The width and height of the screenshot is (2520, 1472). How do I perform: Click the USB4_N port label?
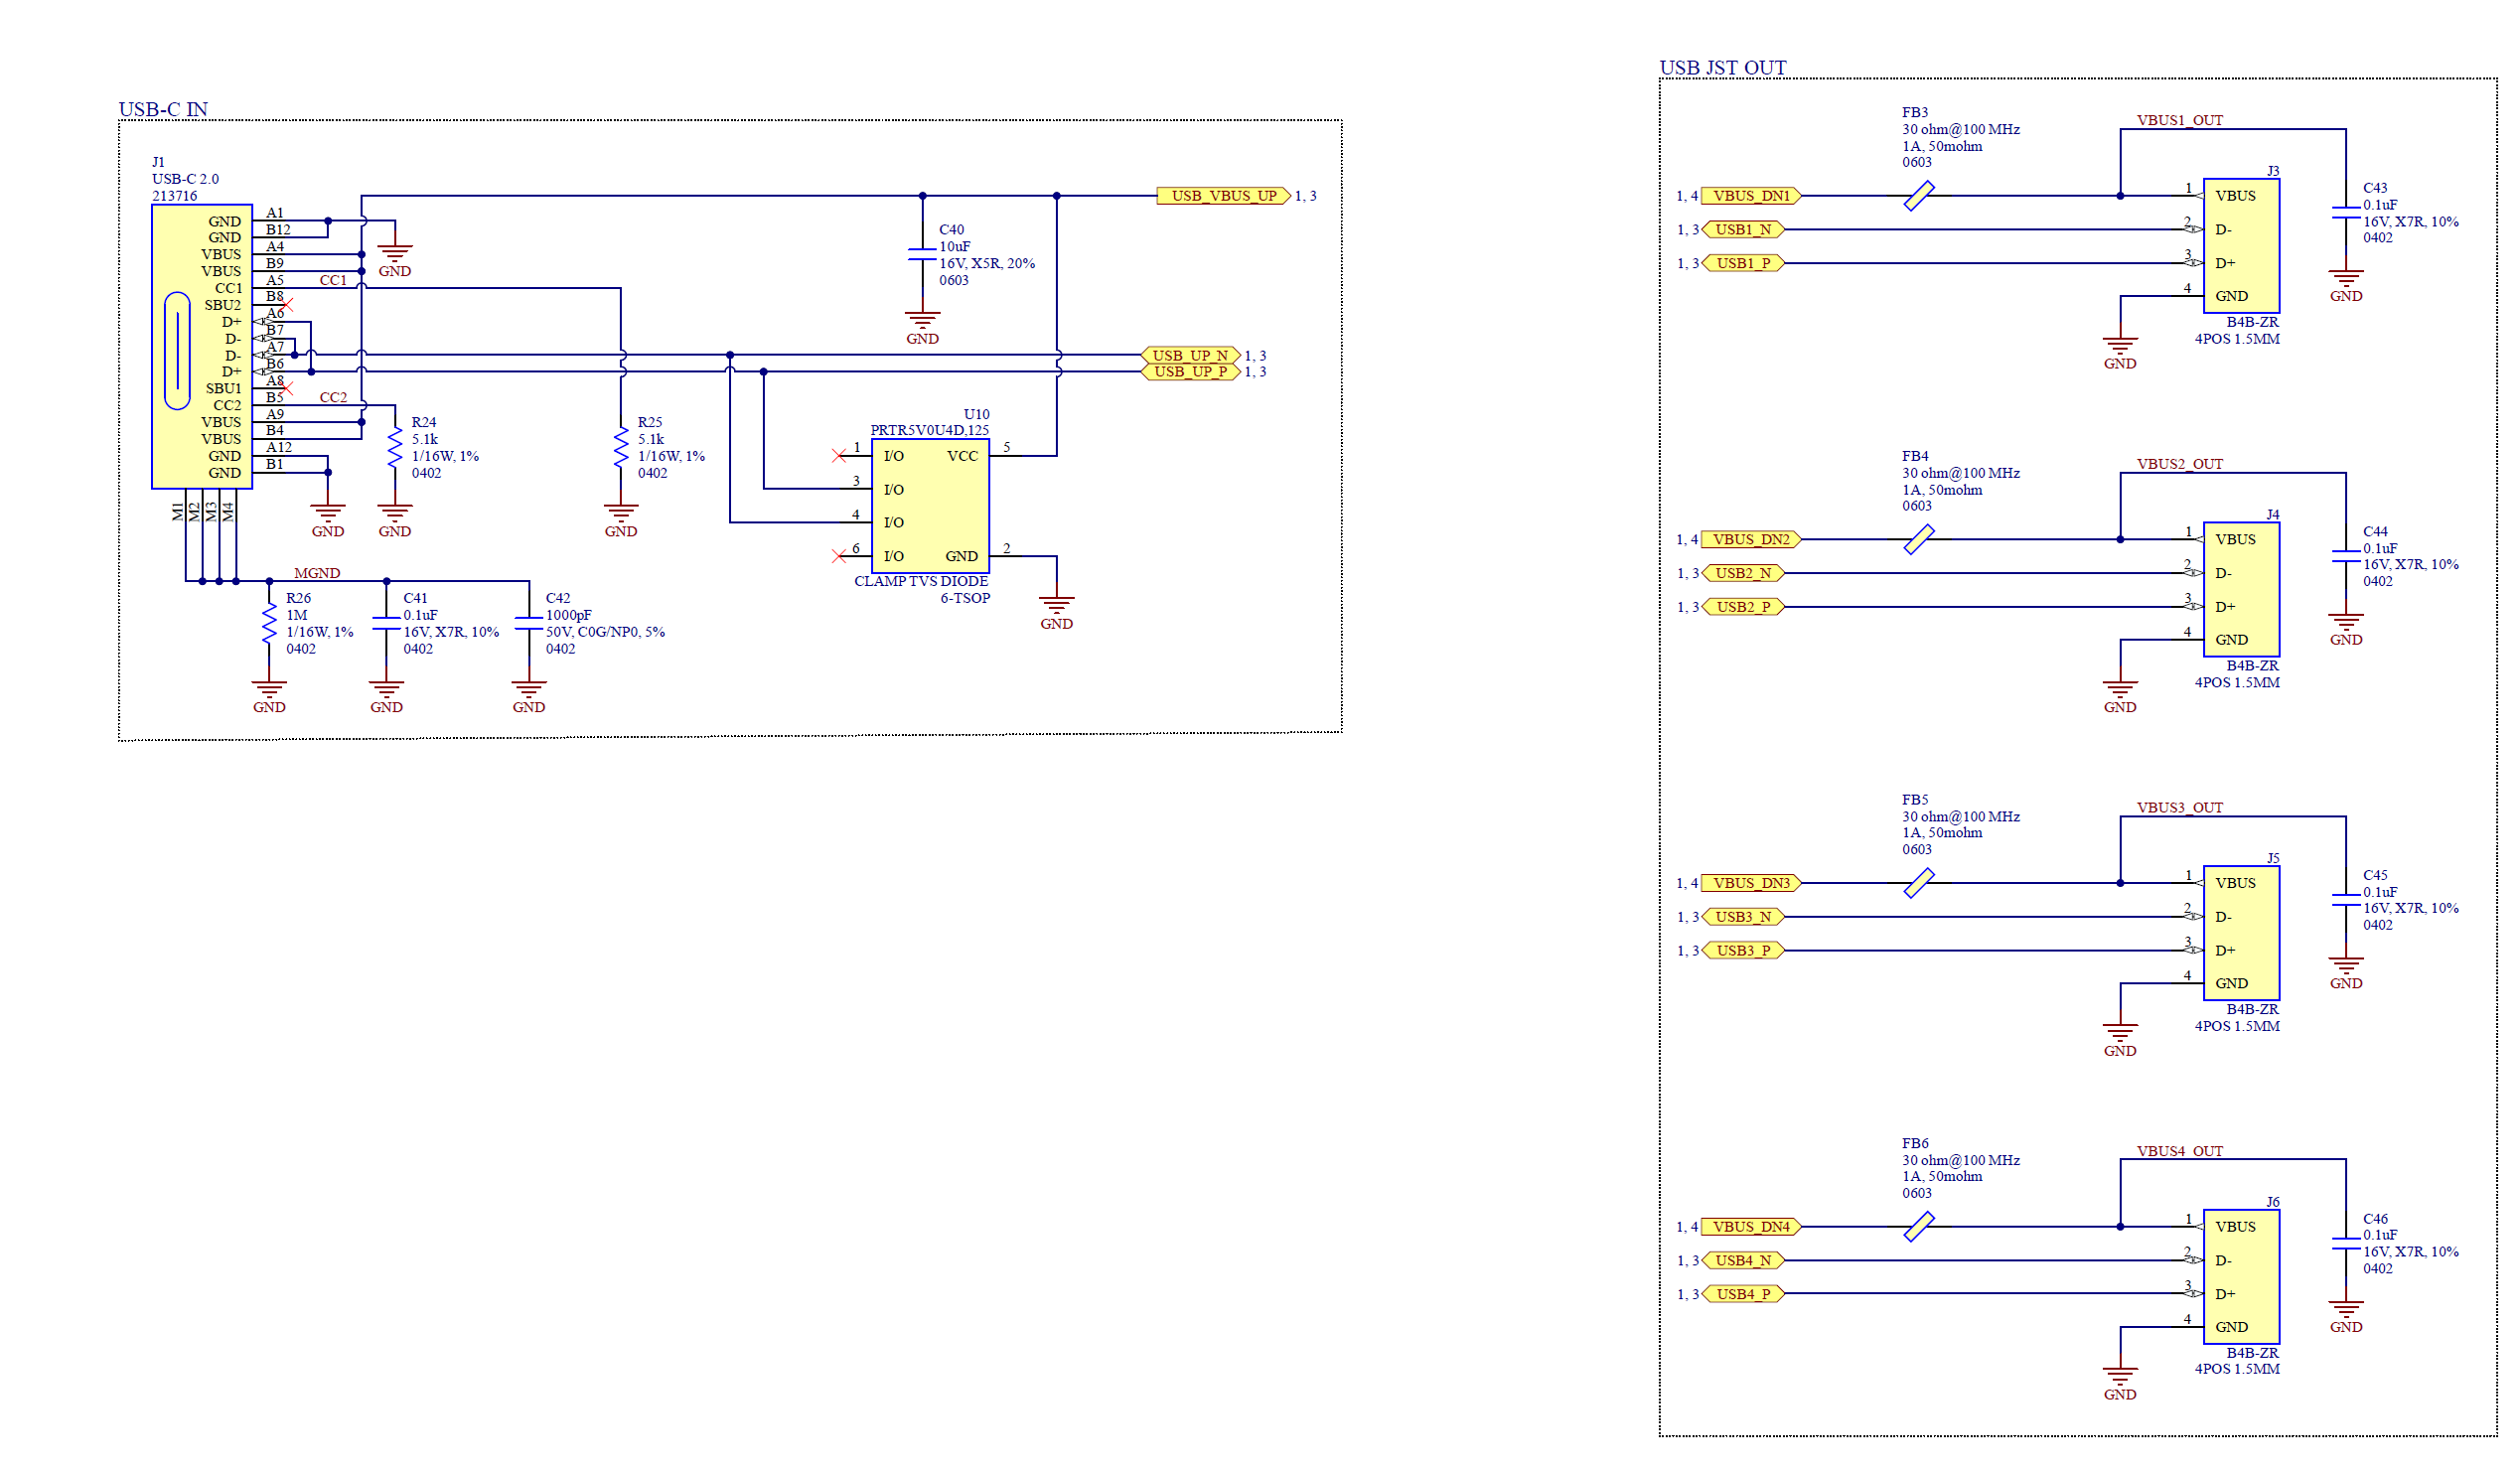coord(1743,1261)
